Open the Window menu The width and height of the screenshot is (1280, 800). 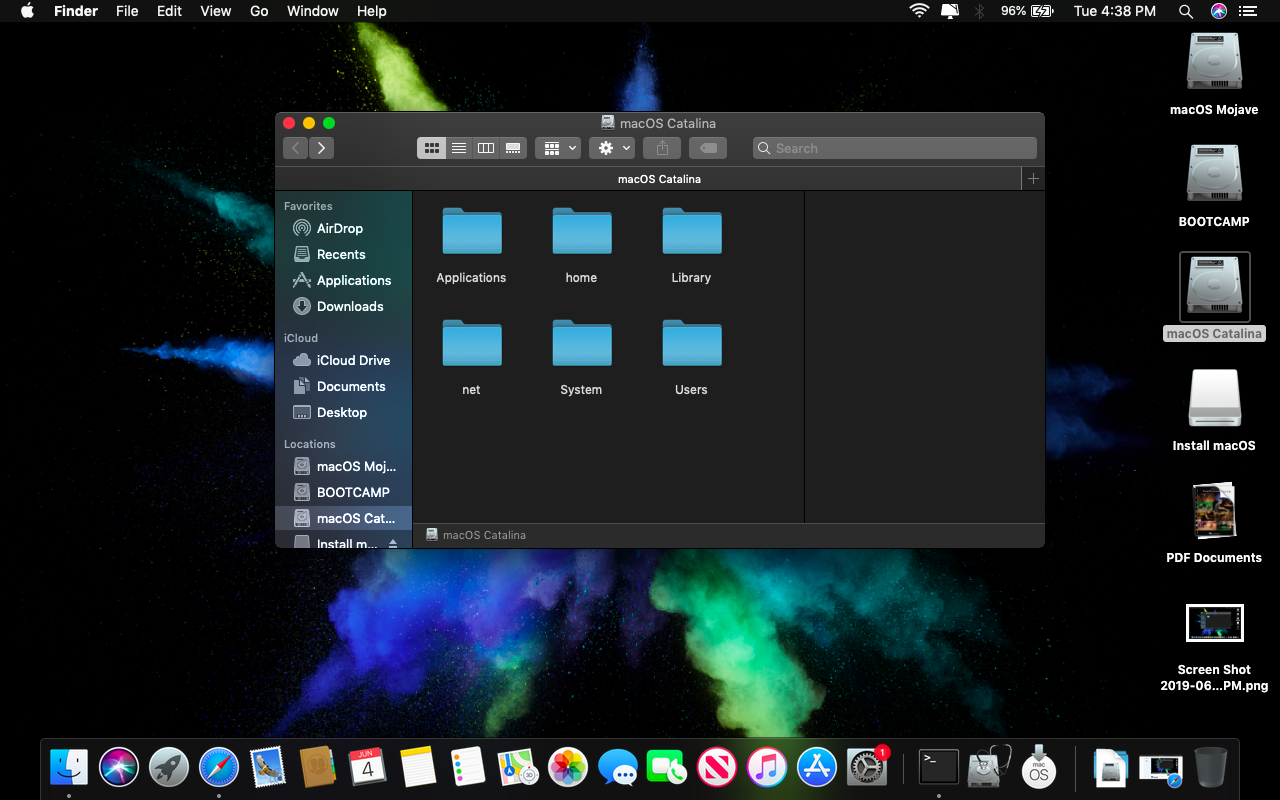click(313, 11)
